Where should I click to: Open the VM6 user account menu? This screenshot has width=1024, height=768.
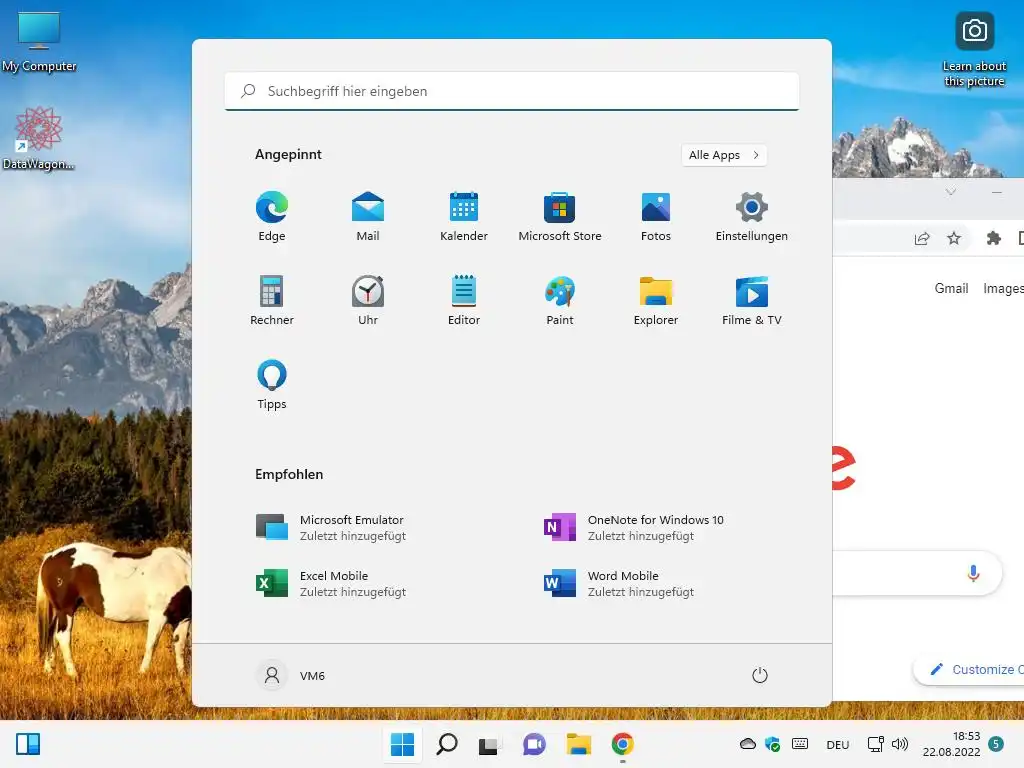291,675
